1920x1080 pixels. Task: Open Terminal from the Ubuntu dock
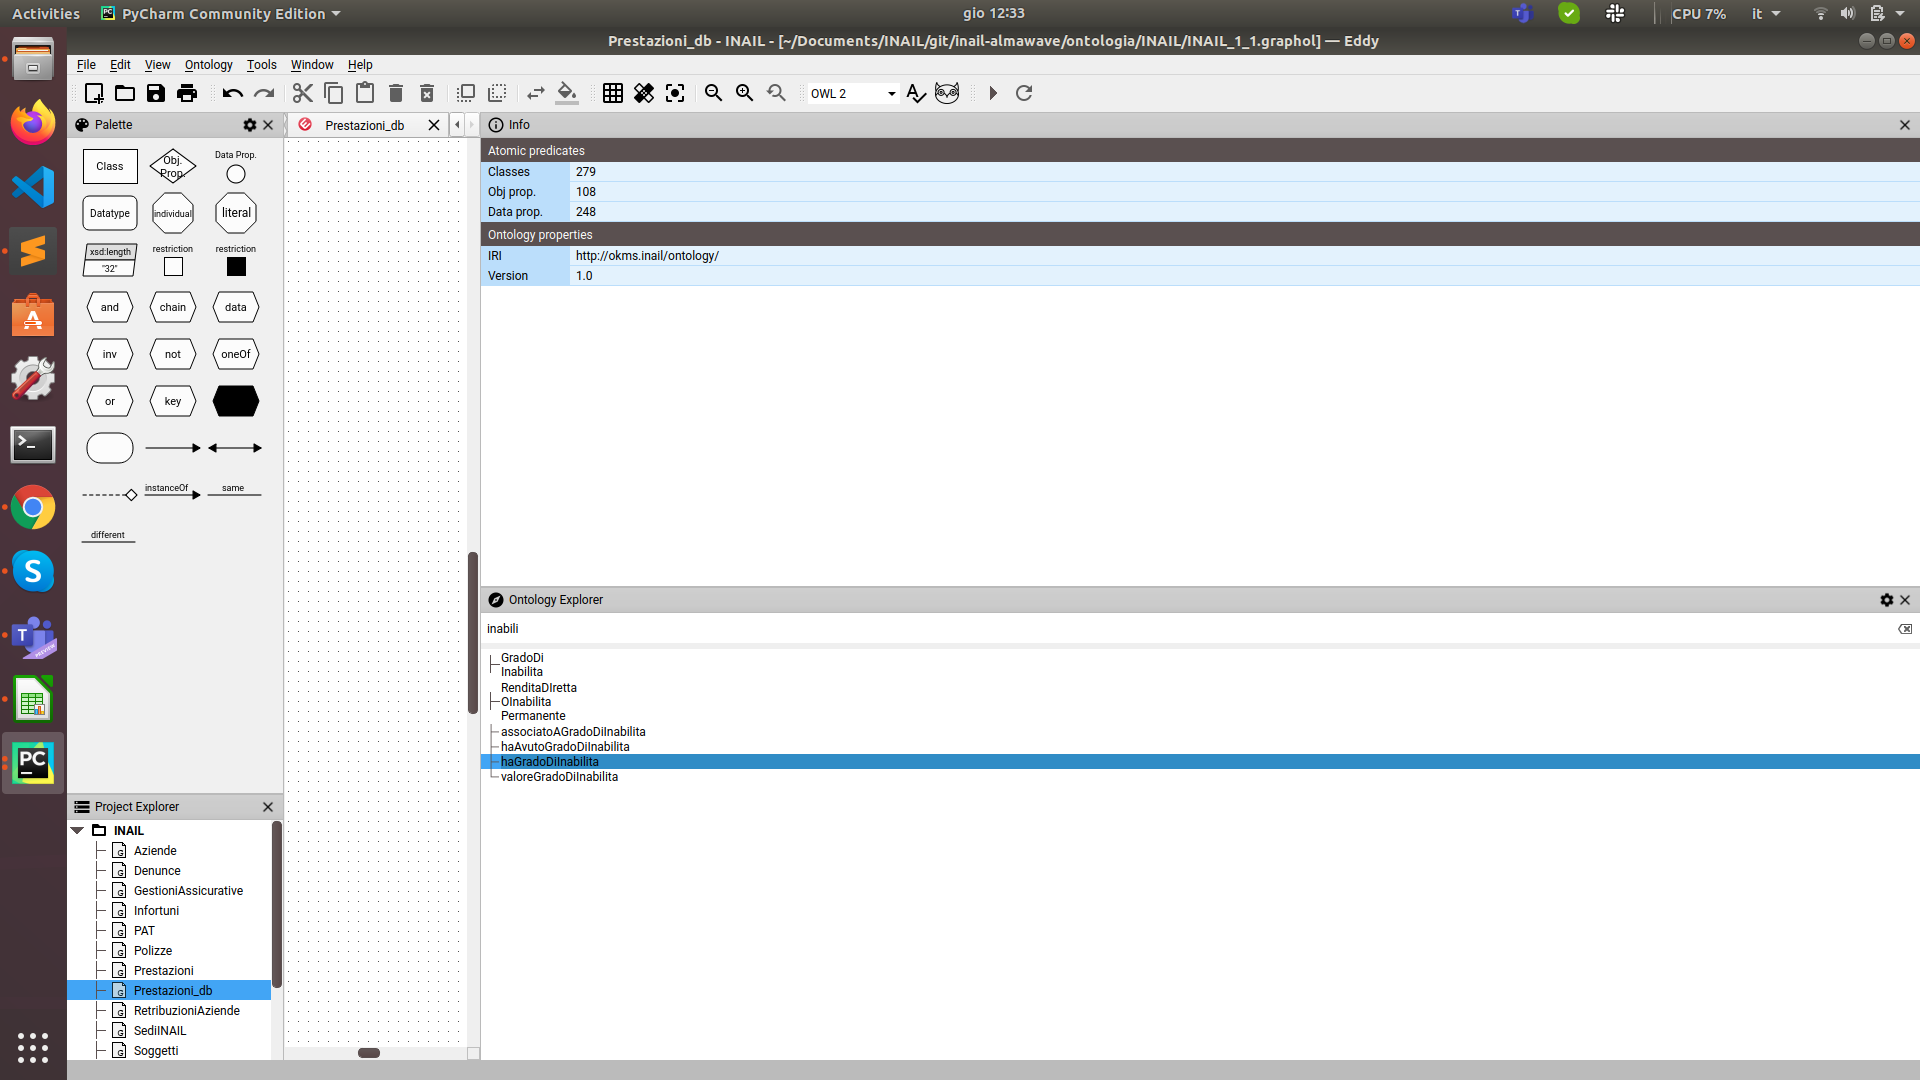[33, 445]
